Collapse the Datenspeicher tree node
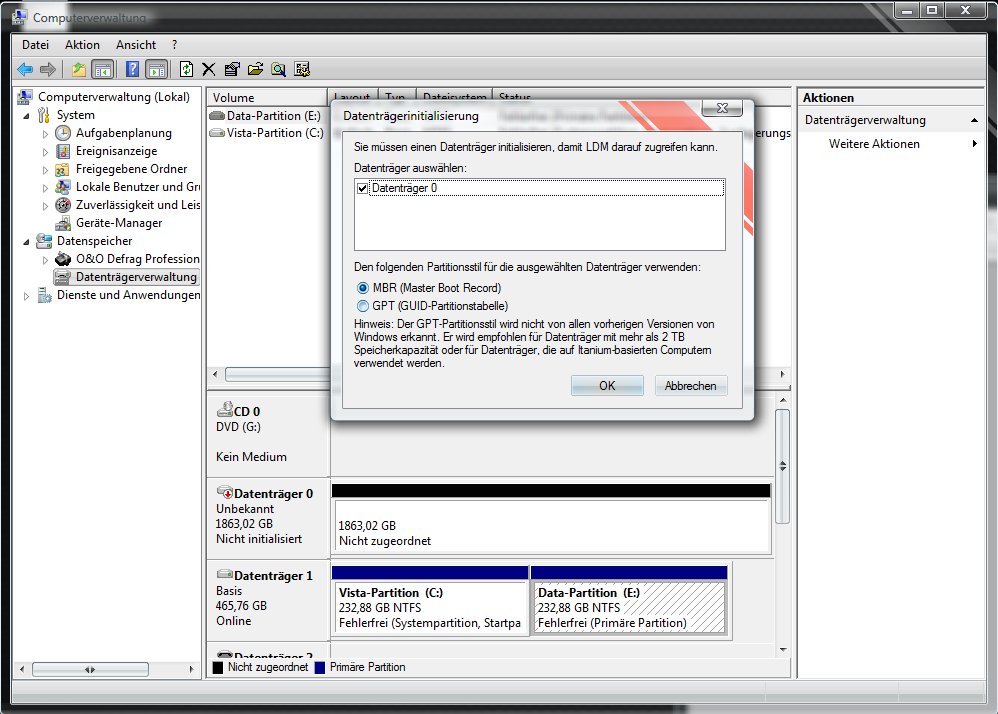Screen dimensions: 998x714 point(26,242)
